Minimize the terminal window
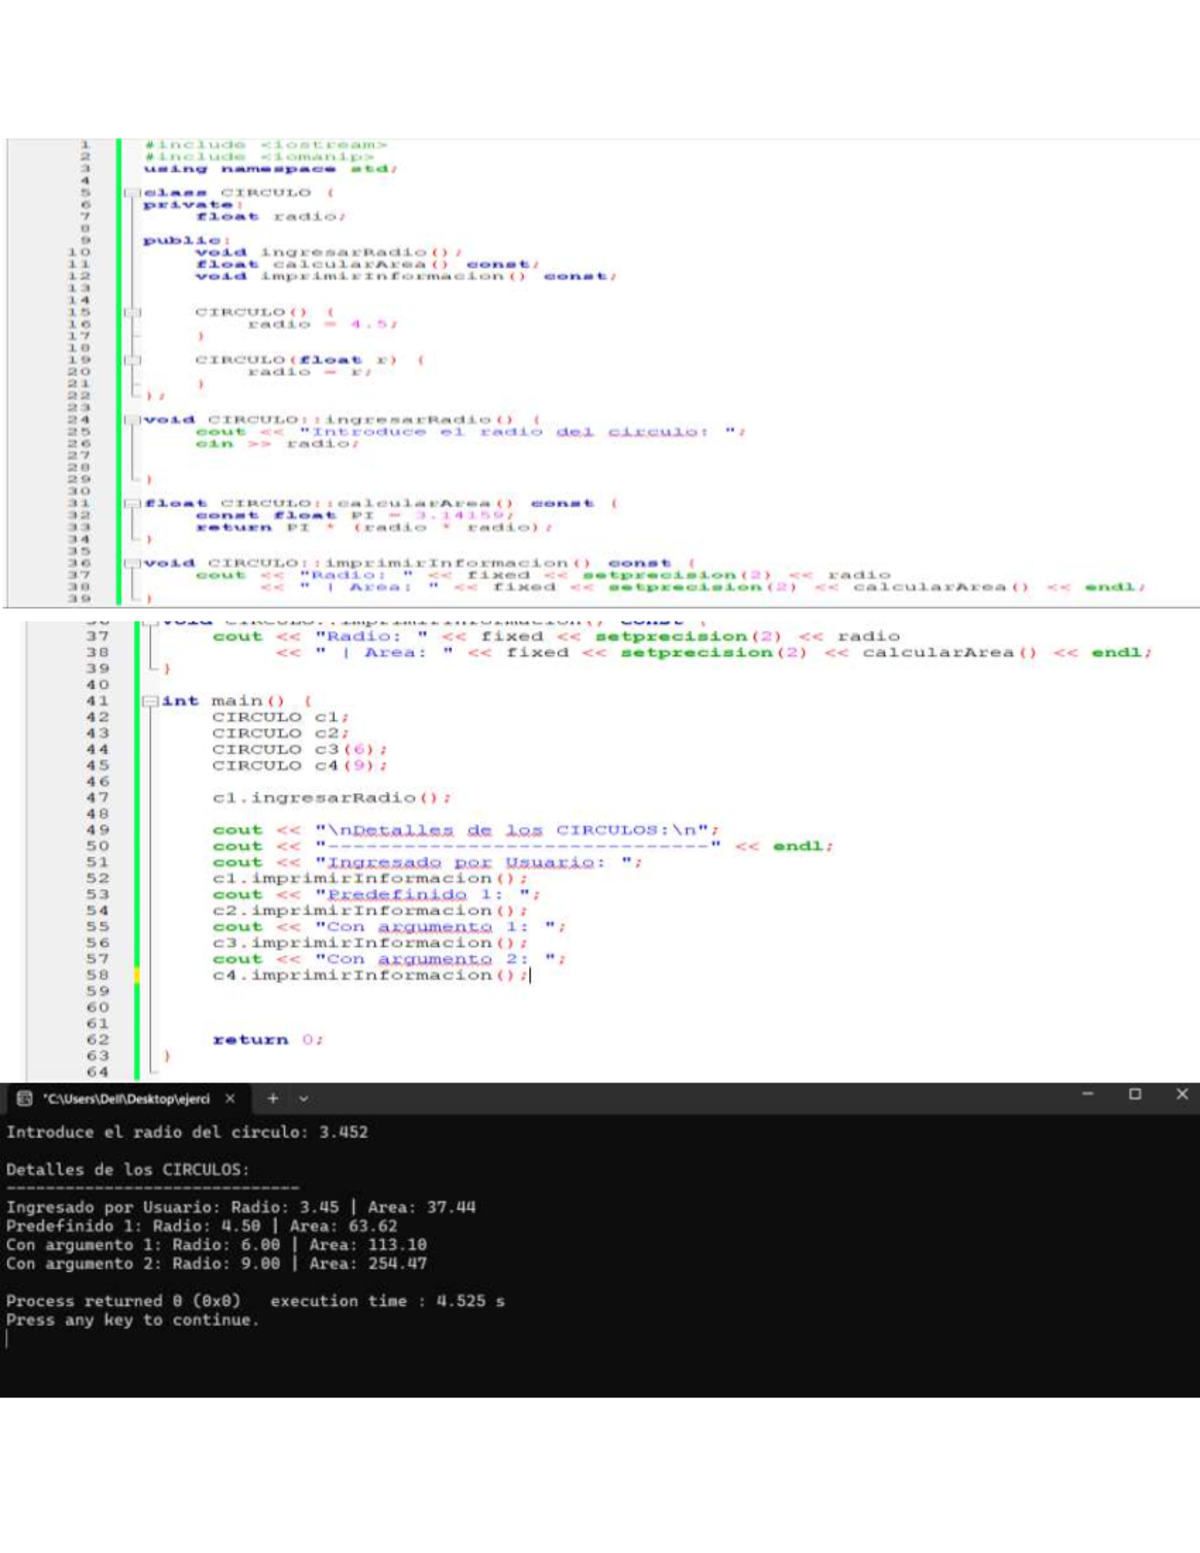 point(1088,1094)
